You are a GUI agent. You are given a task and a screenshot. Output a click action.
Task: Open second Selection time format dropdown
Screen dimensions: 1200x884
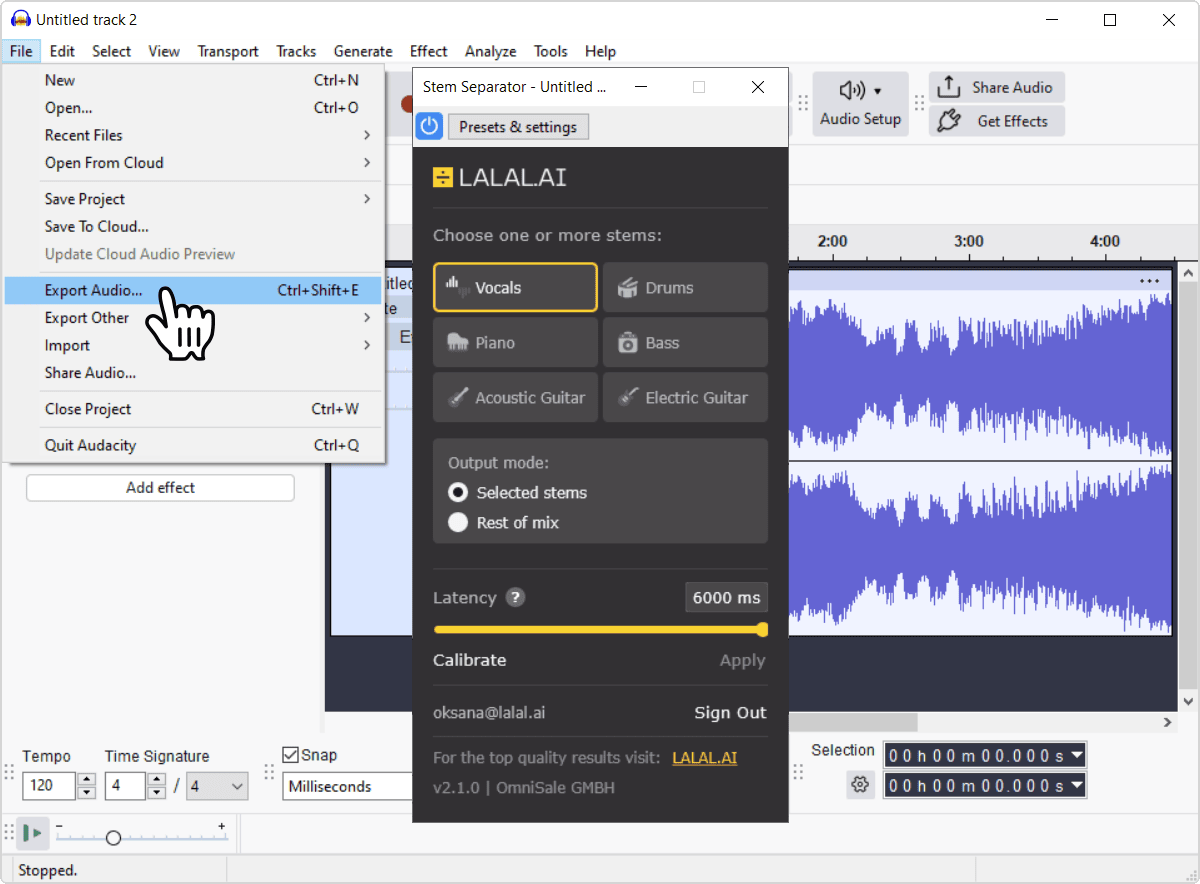tap(1076, 785)
